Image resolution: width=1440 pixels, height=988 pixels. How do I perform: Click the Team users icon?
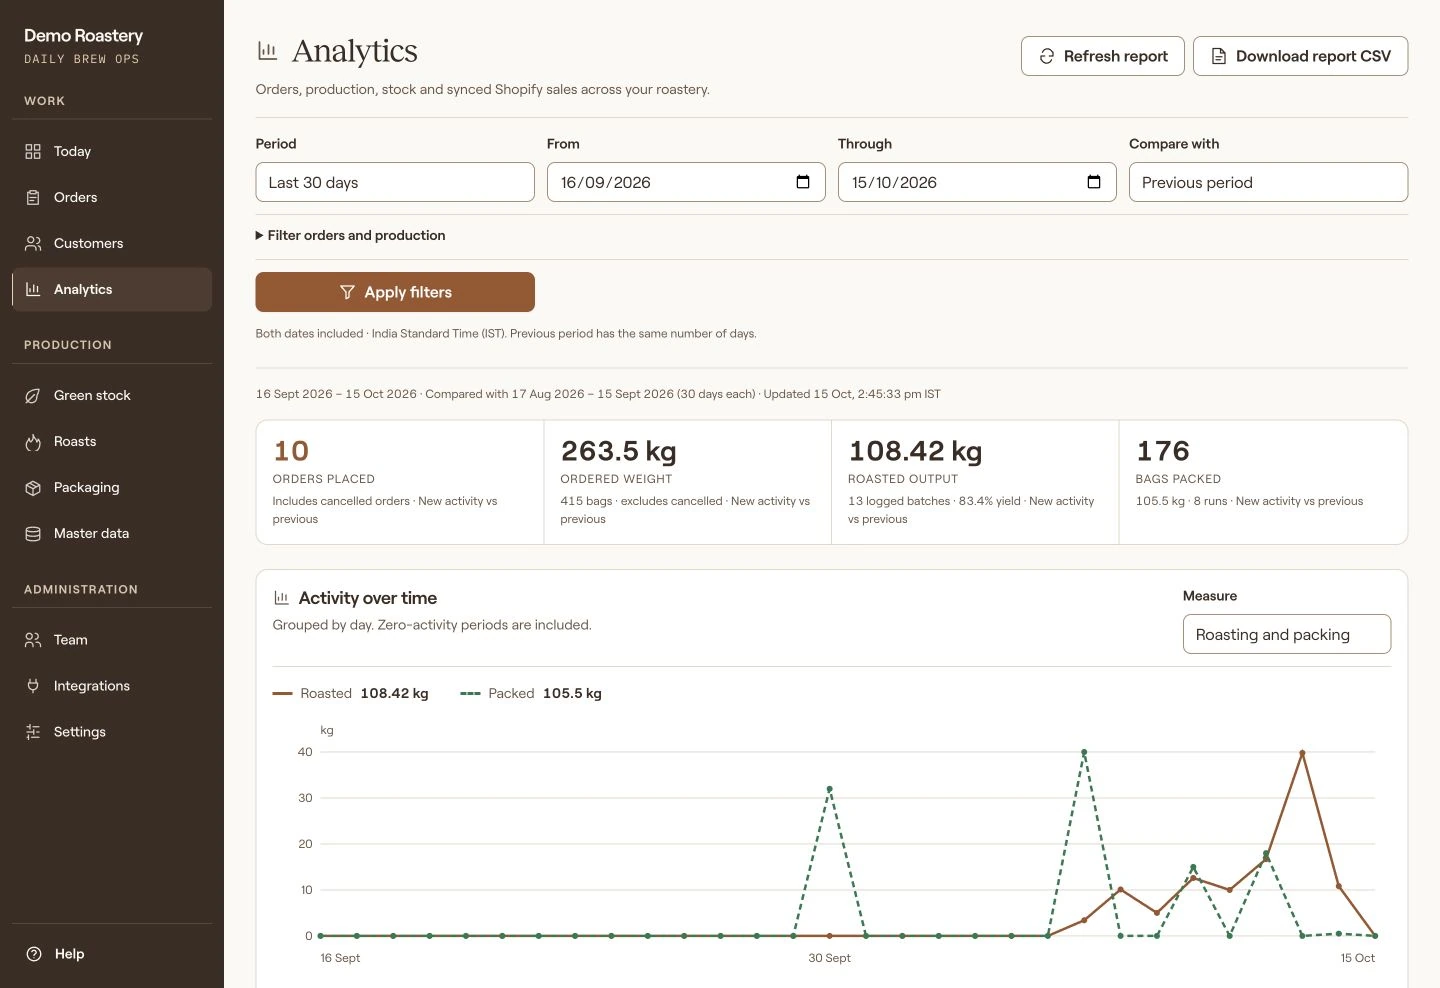click(33, 639)
